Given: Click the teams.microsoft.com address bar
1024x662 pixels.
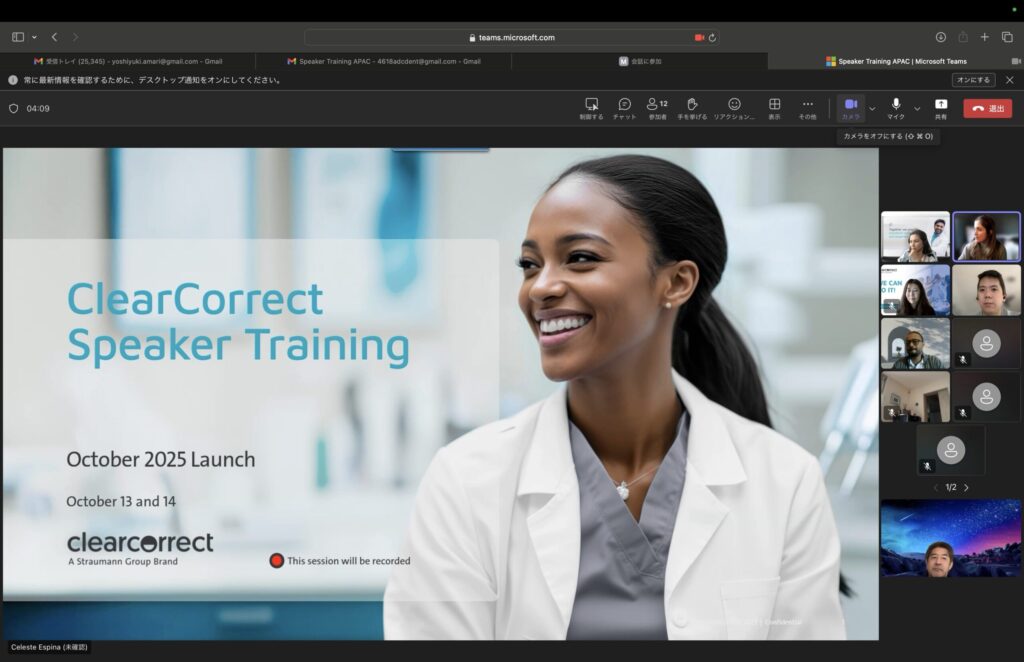Looking at the screenshot, I should click(512, 37).
